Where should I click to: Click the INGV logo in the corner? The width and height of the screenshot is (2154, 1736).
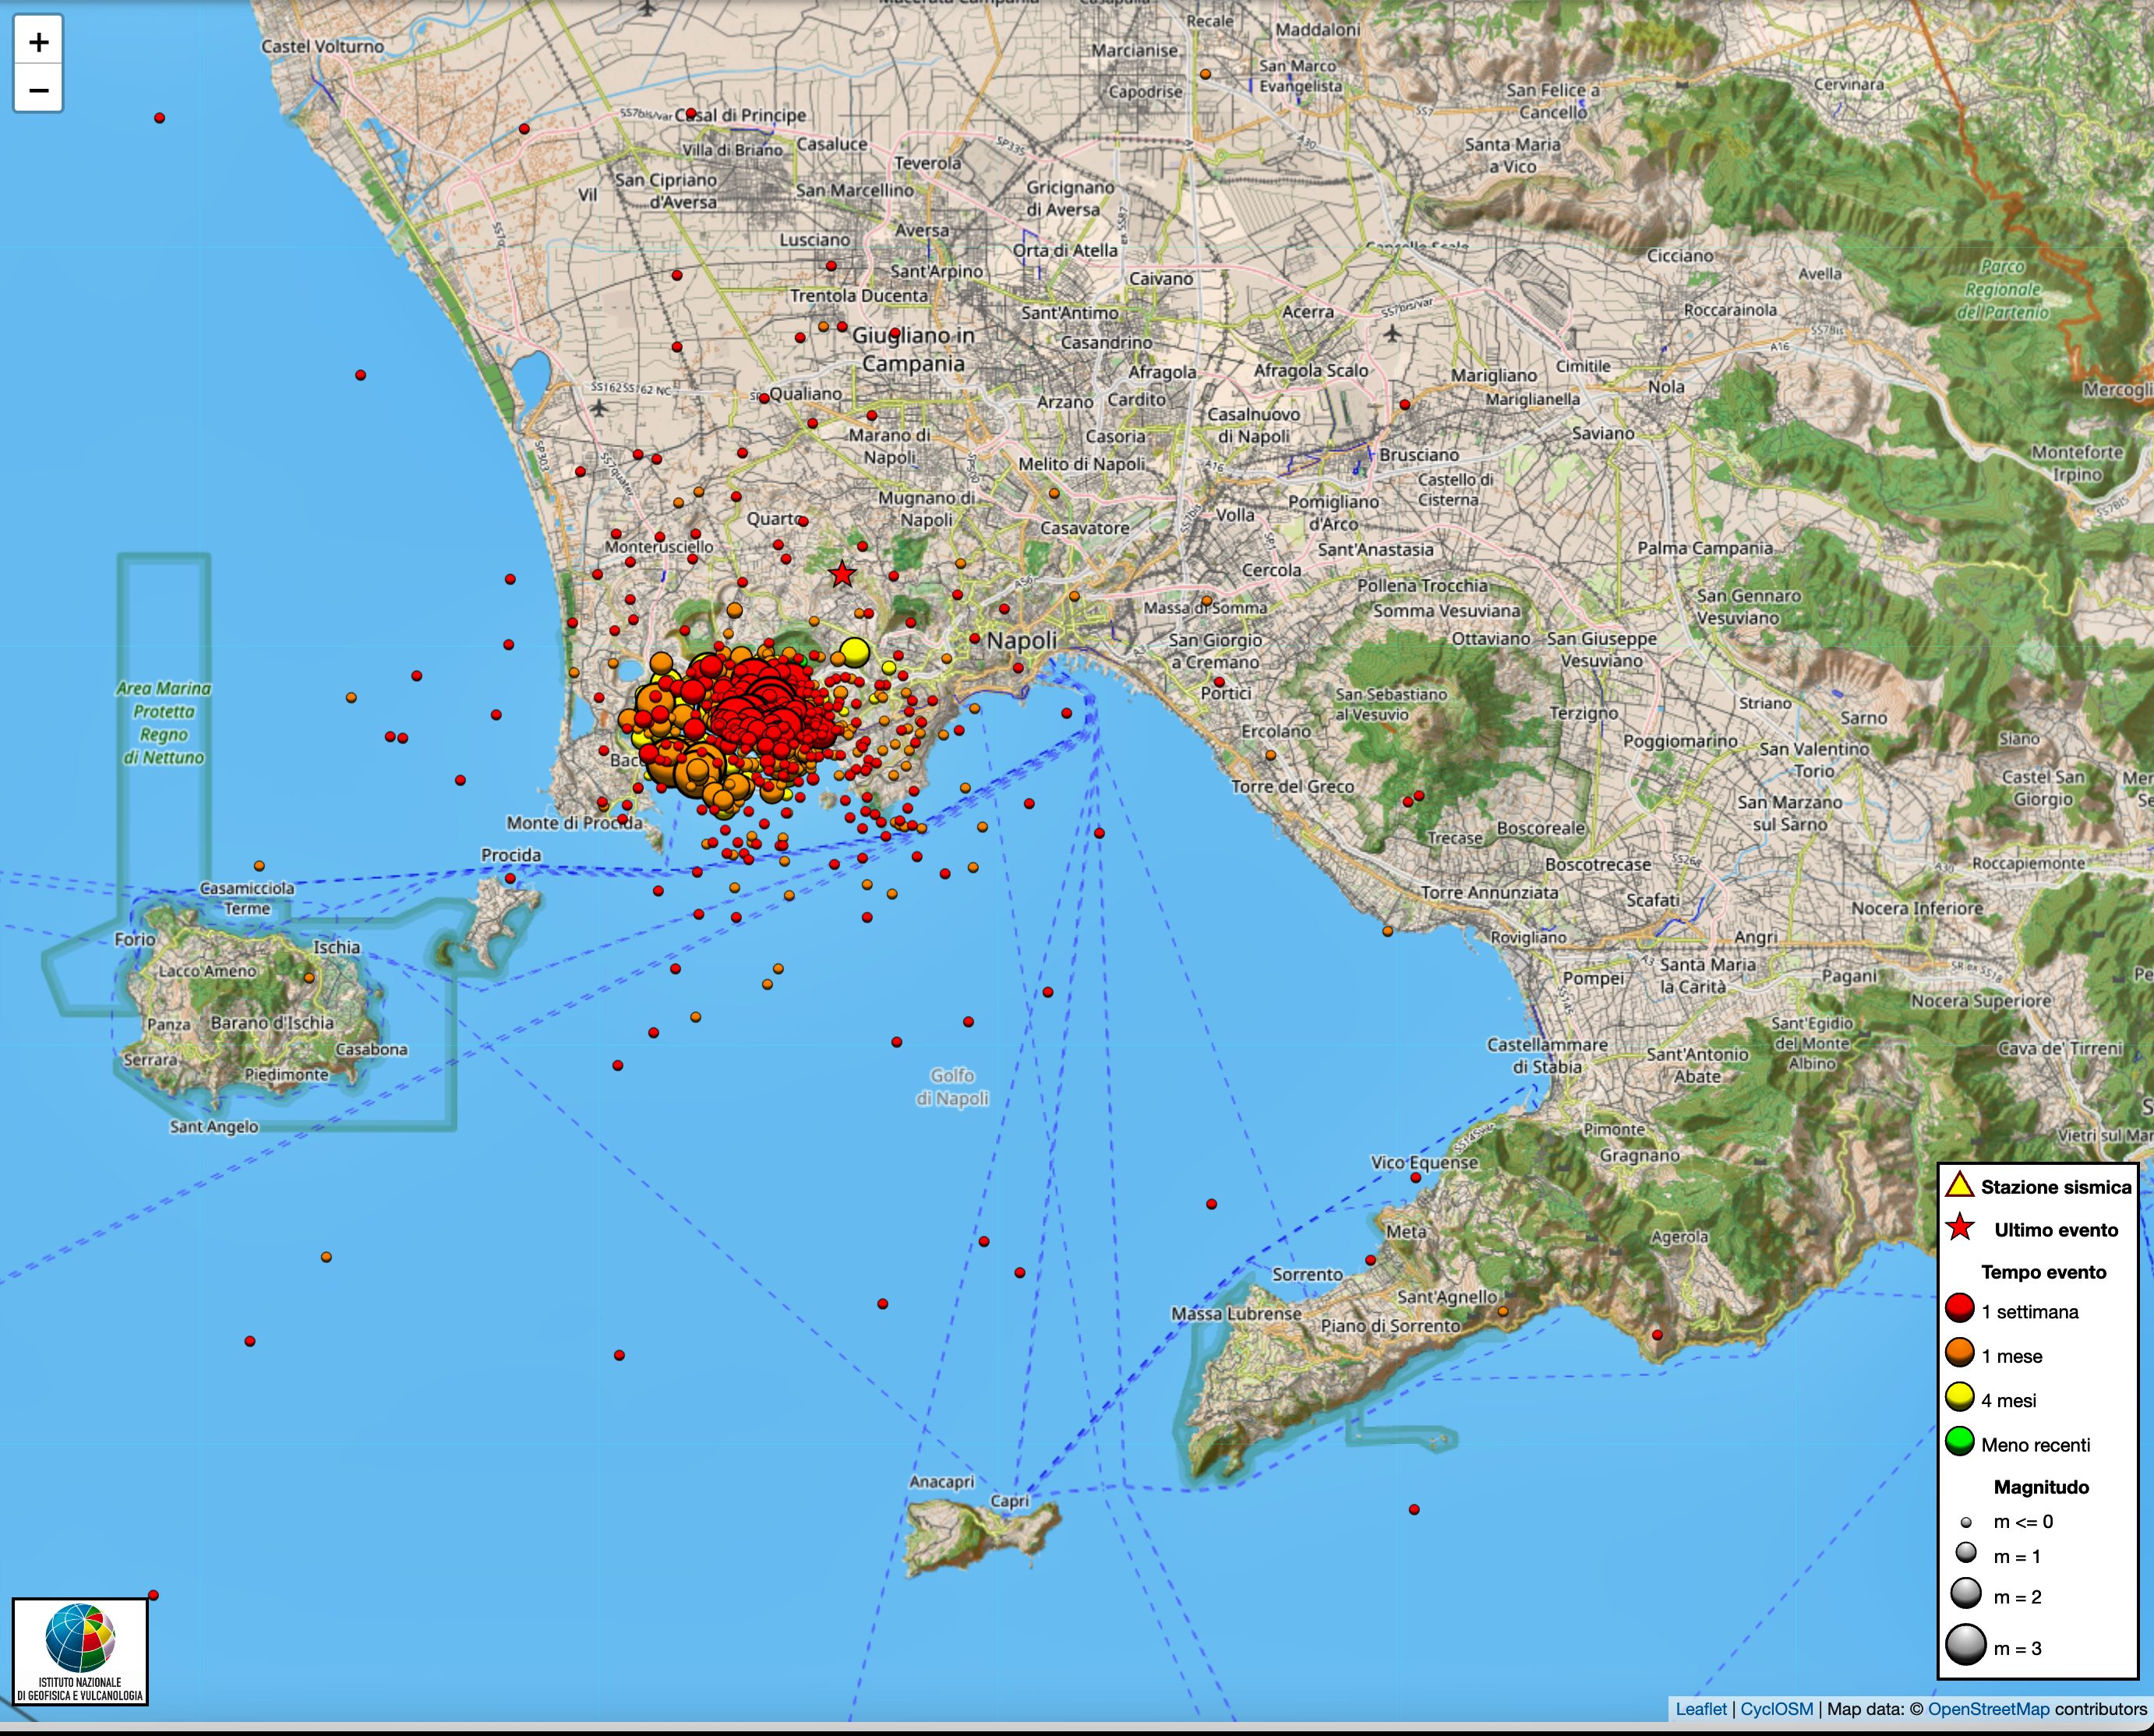click(x=80, y=1651)
